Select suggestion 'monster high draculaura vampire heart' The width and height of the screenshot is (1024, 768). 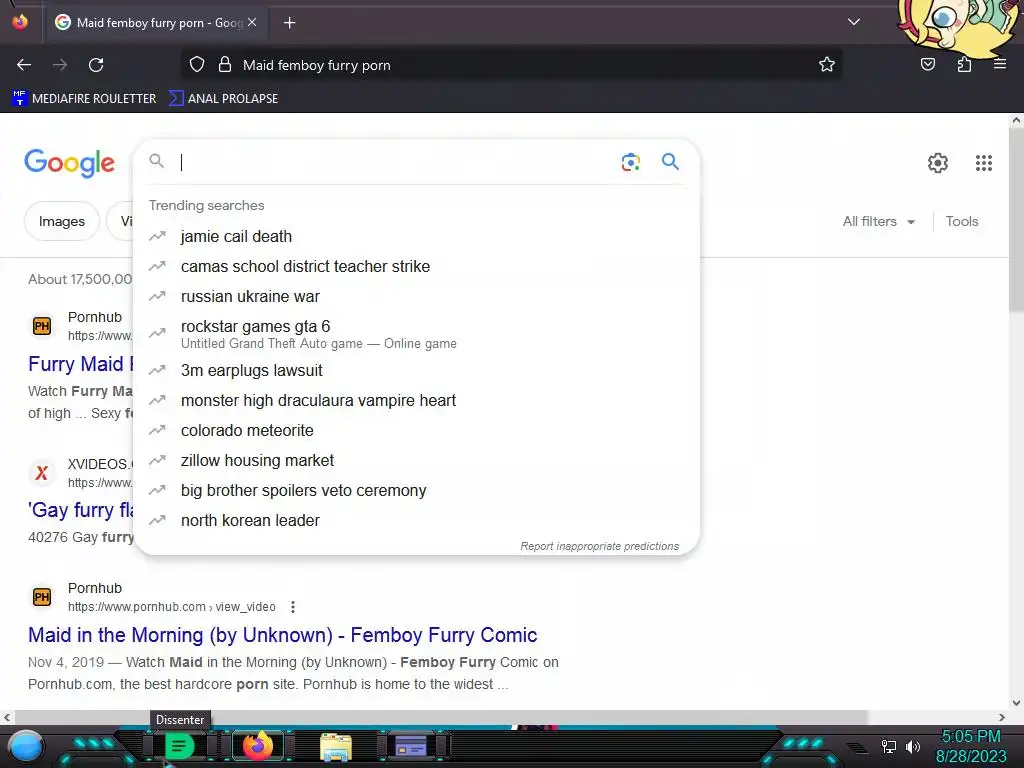pos(416,400)
